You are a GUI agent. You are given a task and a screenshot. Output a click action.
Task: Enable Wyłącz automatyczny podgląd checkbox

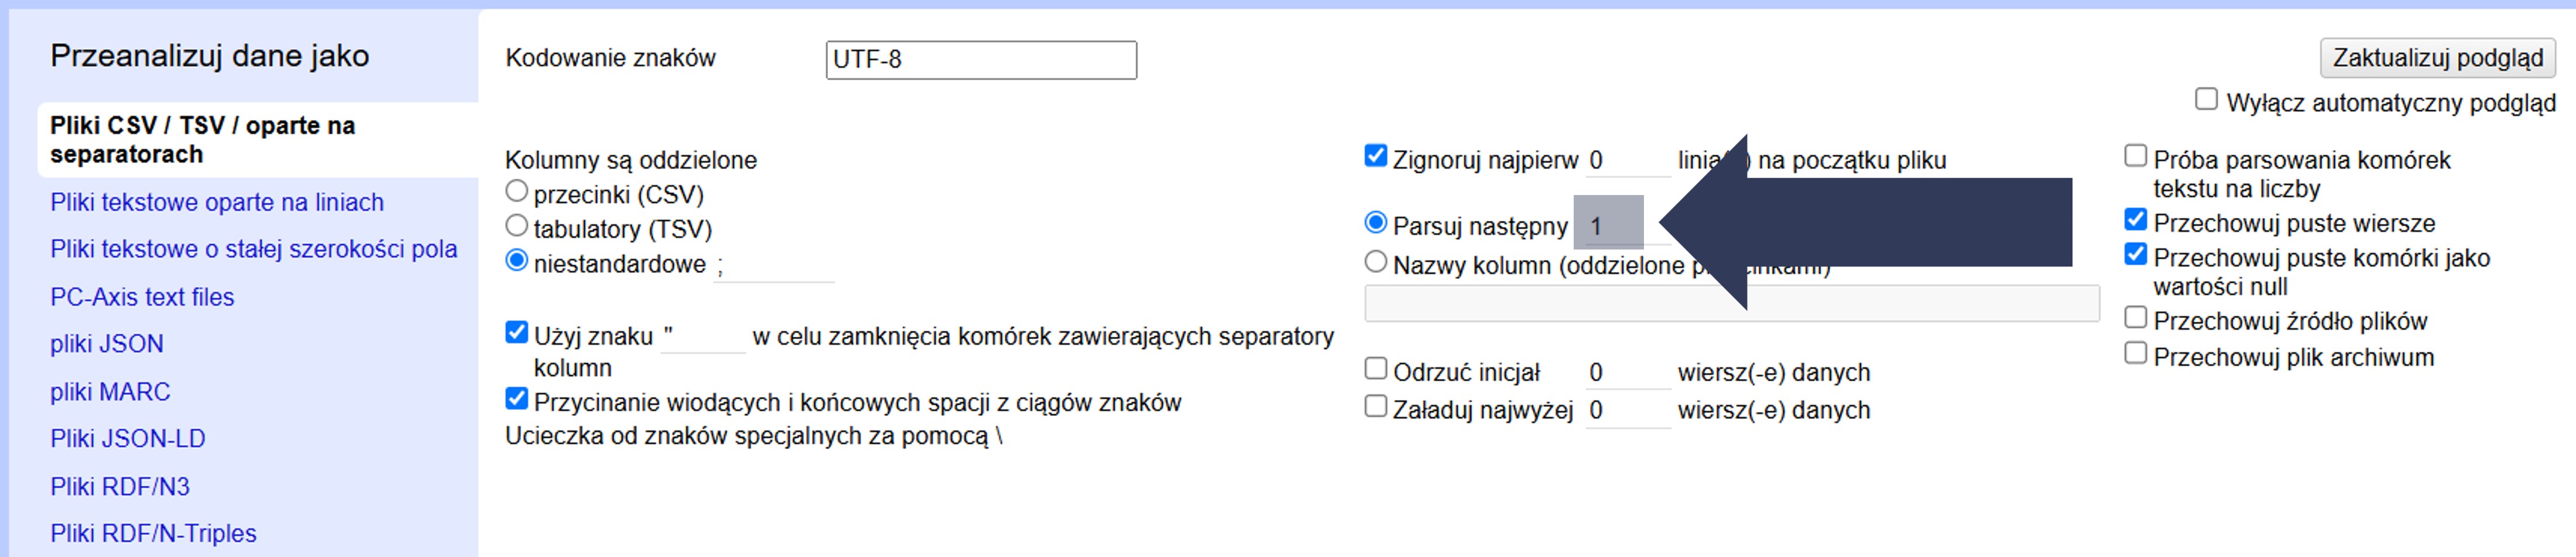[2205, 99]
